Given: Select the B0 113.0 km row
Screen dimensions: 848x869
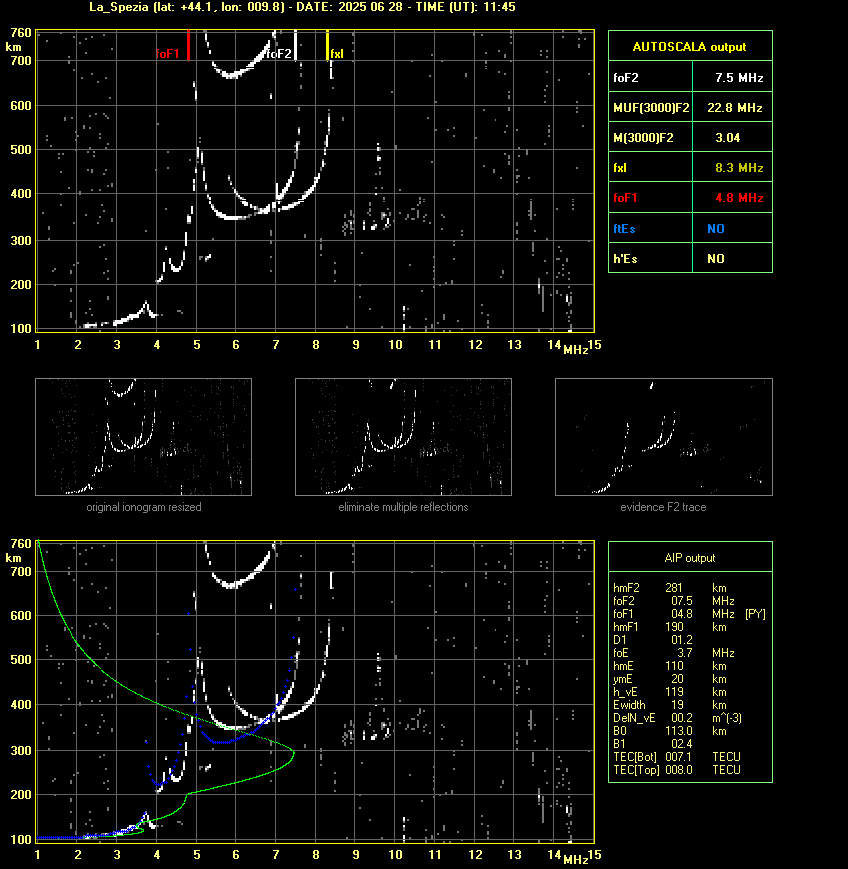Looking at the screenshot, I should (x=670, y=731).
